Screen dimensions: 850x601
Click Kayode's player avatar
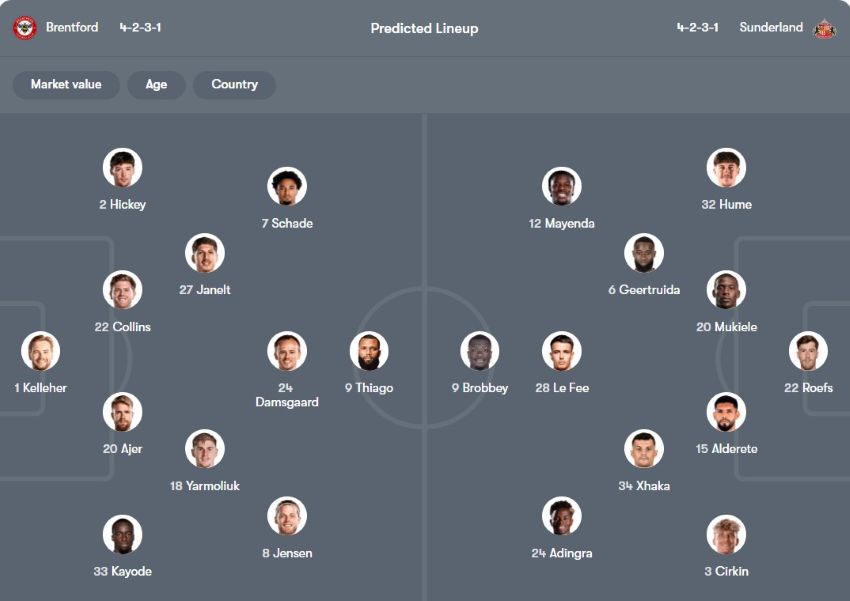(x=122, y=535)
